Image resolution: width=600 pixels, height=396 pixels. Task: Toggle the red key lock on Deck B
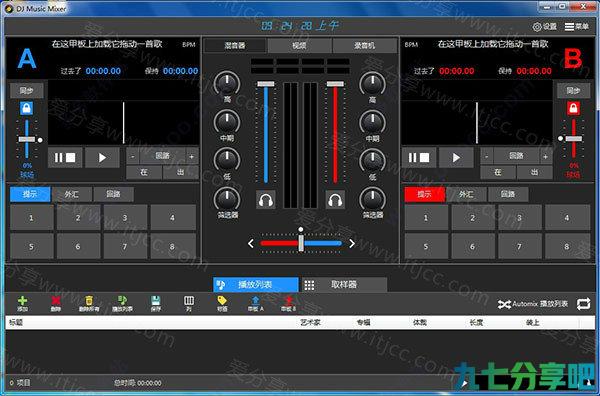pos(573,108)
